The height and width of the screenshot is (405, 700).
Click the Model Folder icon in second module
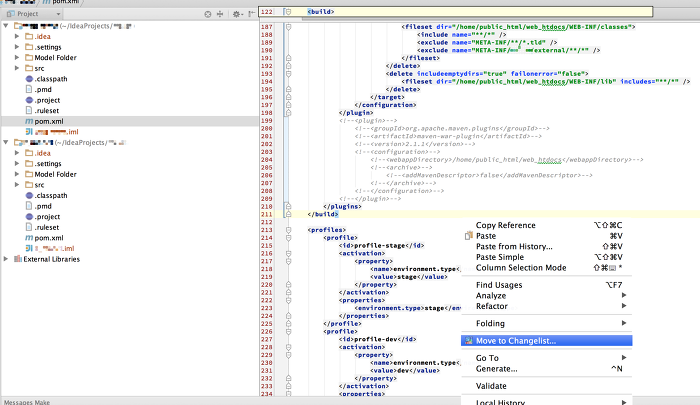coord(29,174)
